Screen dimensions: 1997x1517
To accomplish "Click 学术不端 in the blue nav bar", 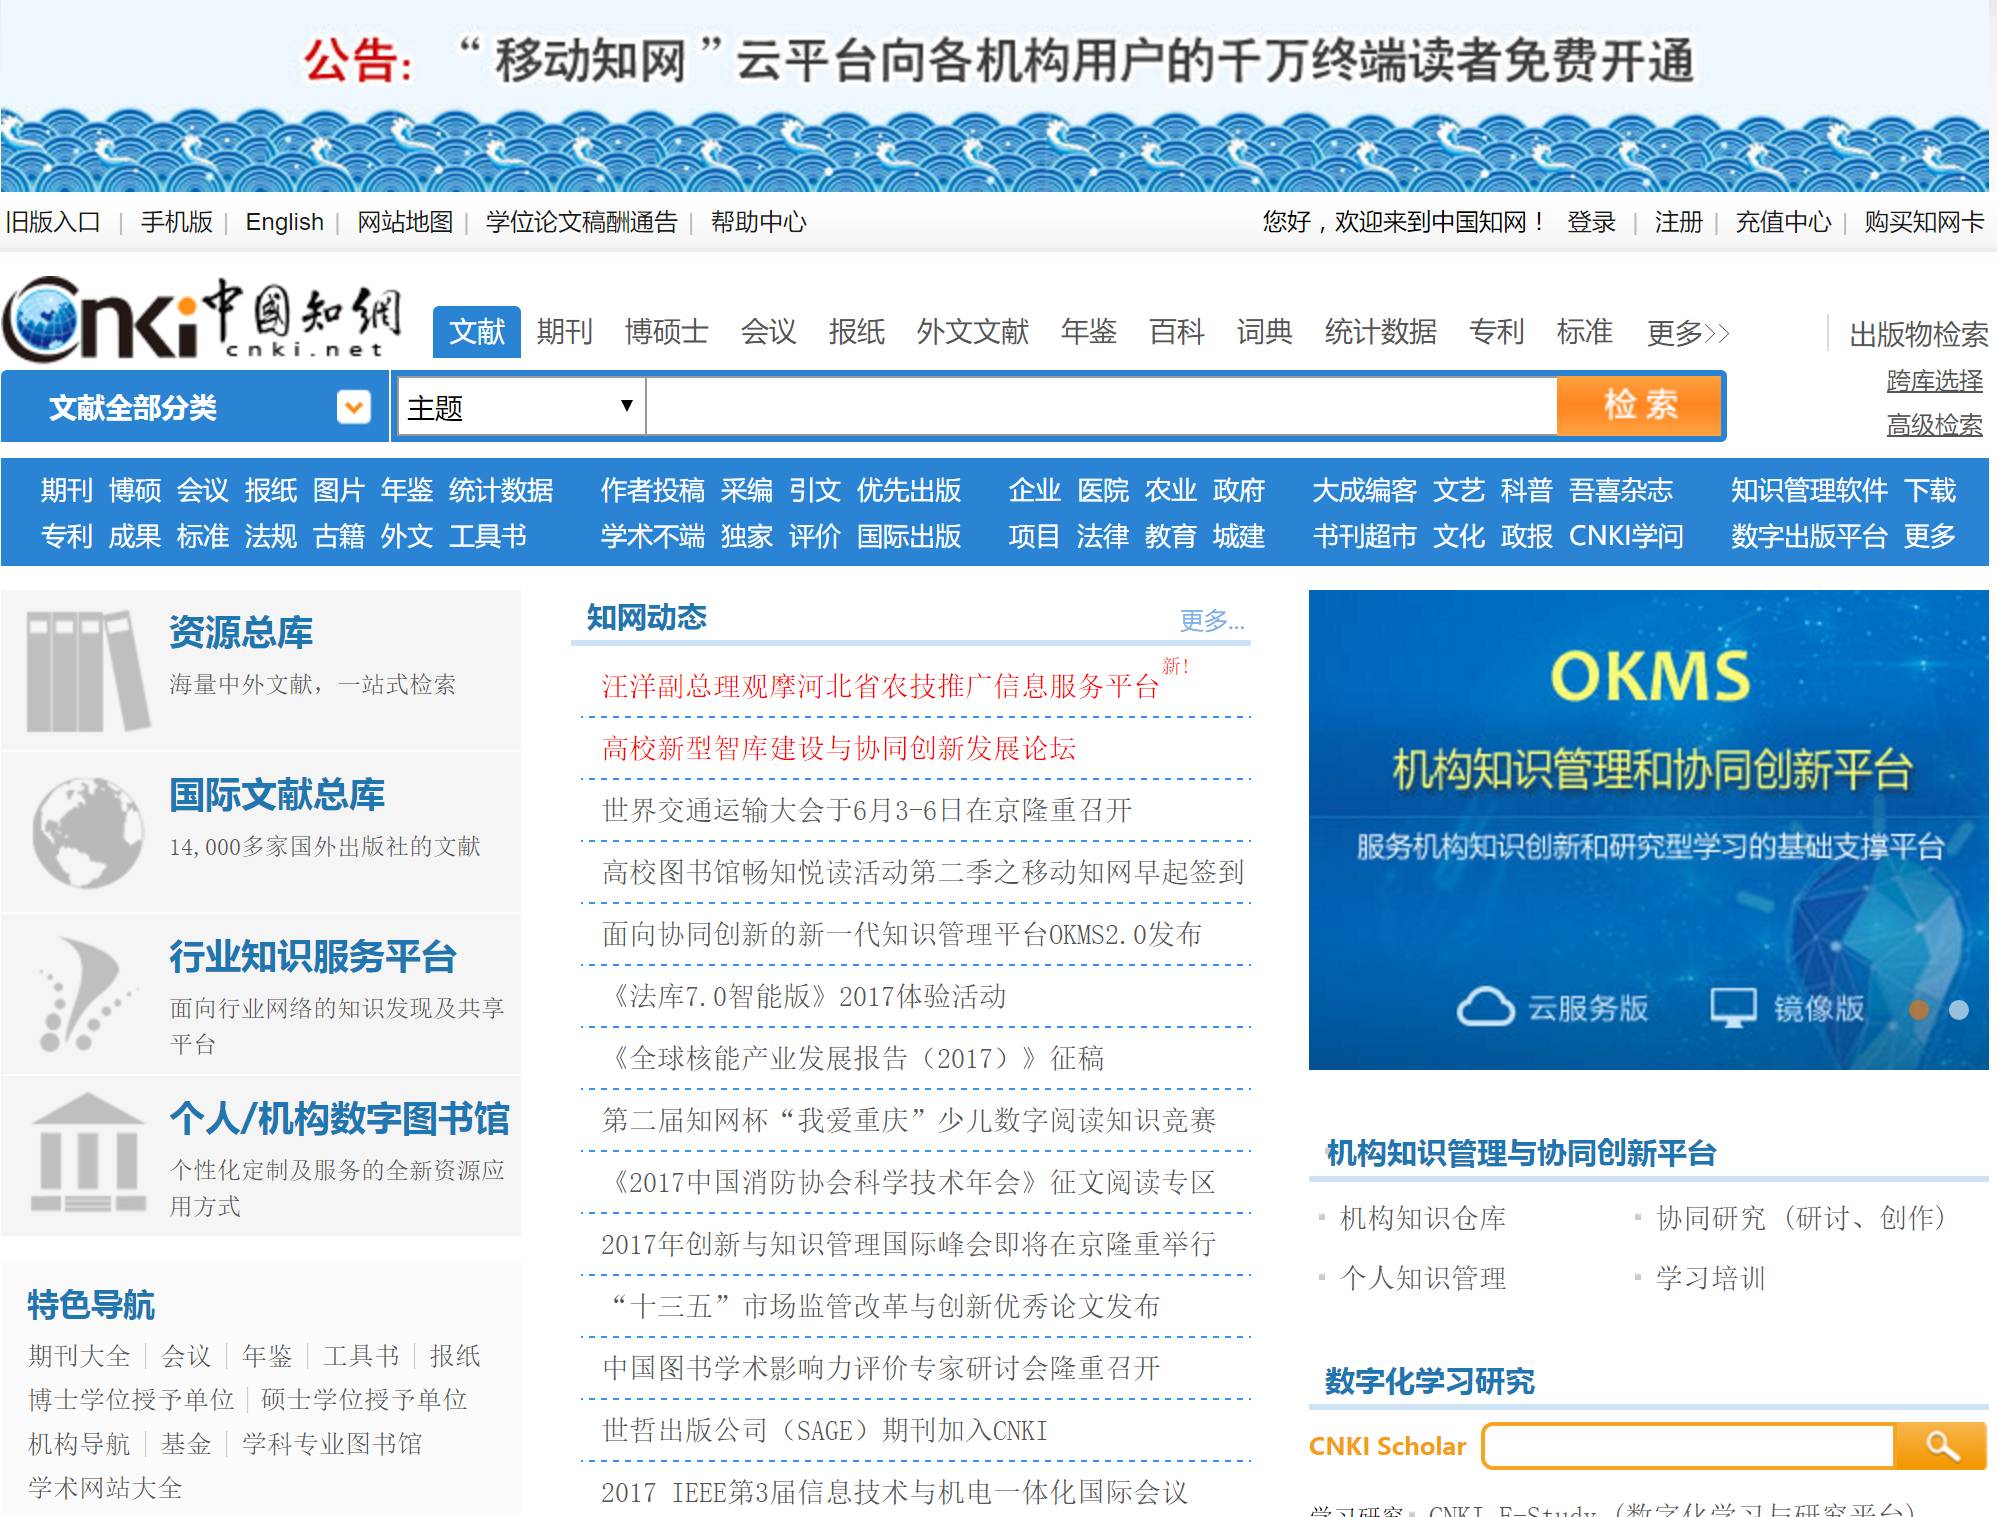I will (653, 536).
